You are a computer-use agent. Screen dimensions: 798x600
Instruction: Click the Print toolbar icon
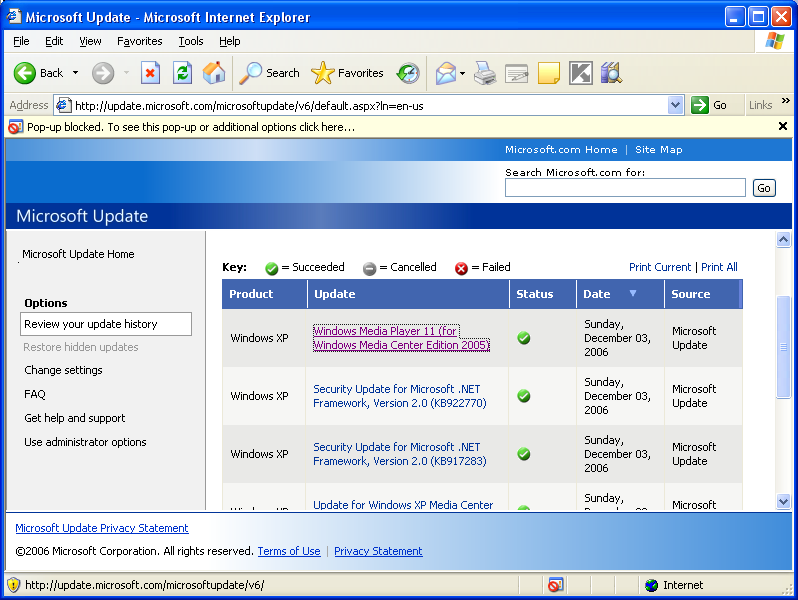tap(485, 73)
